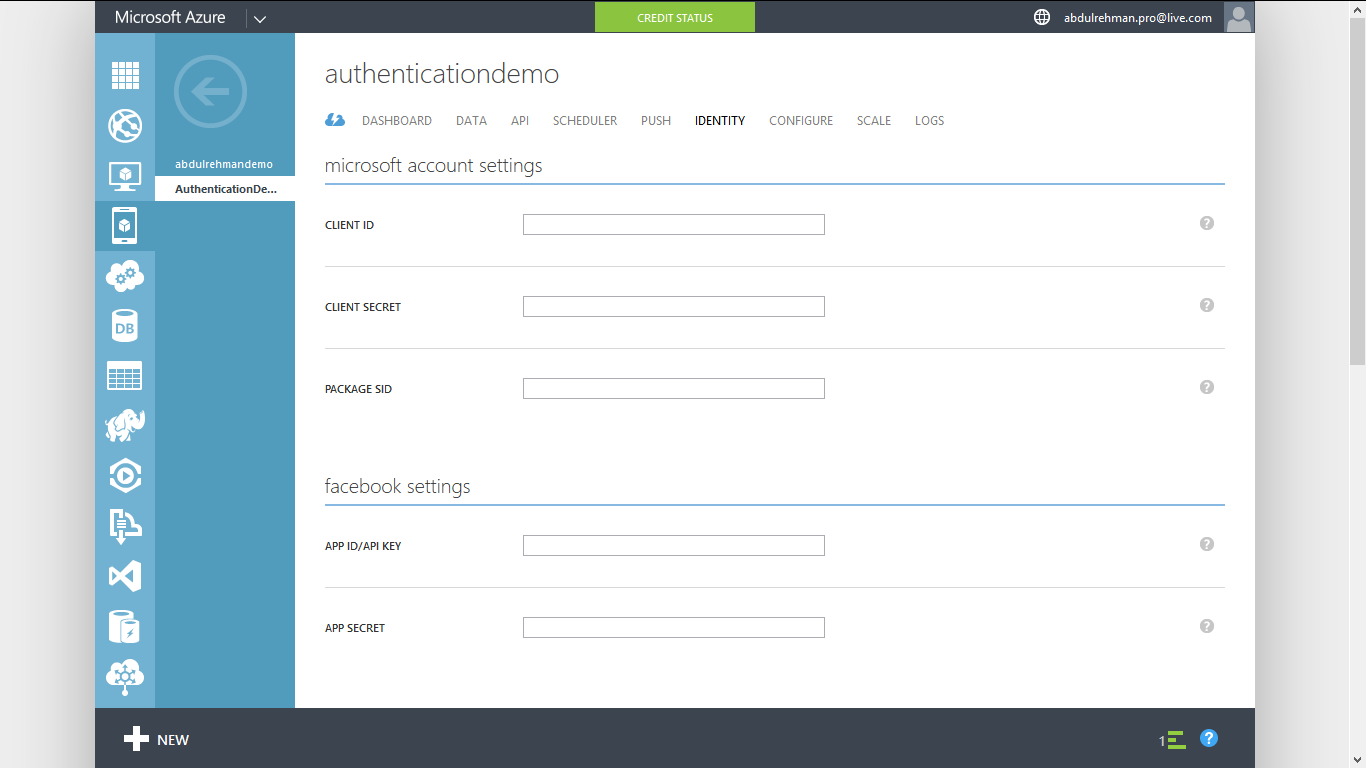Select the IDENTITY tab

(720, 120)
